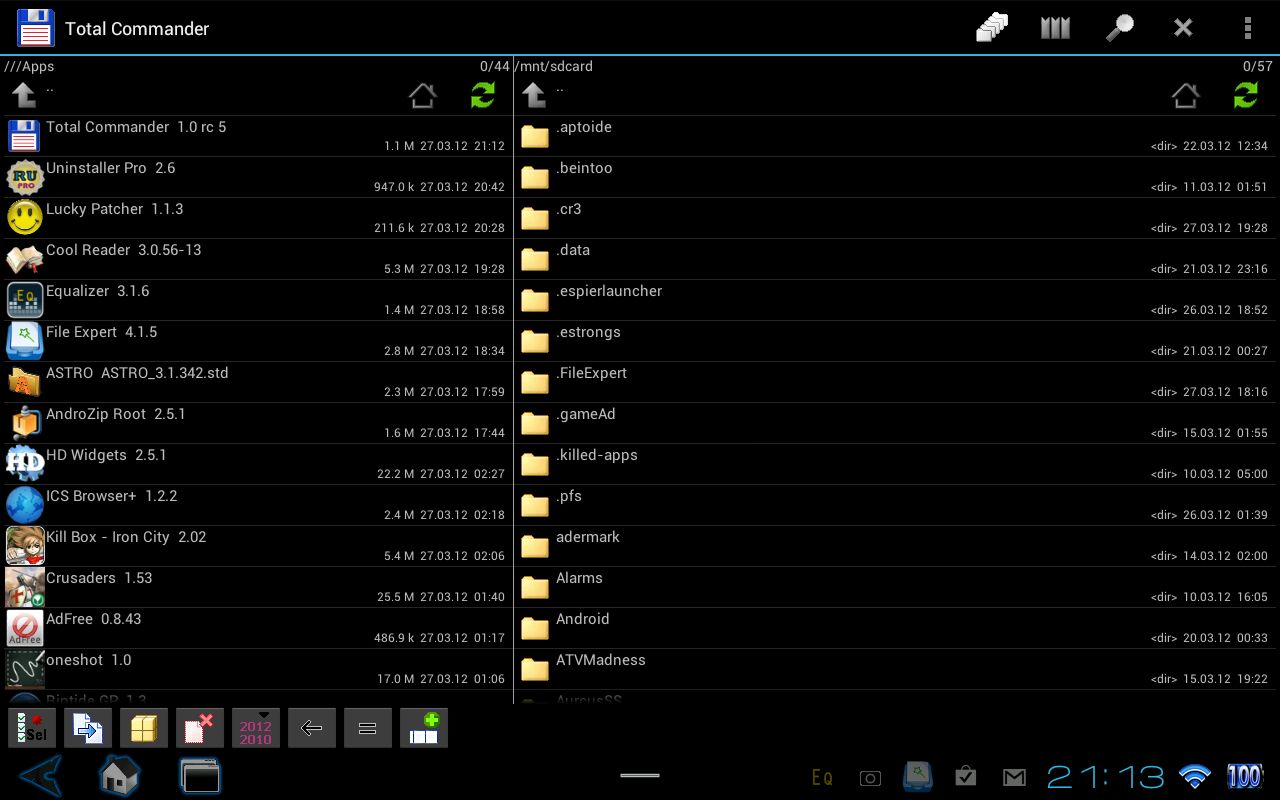The image size is (1280, 800).
Task: Open the .beintoo folder
Action: tap(896, 177)
